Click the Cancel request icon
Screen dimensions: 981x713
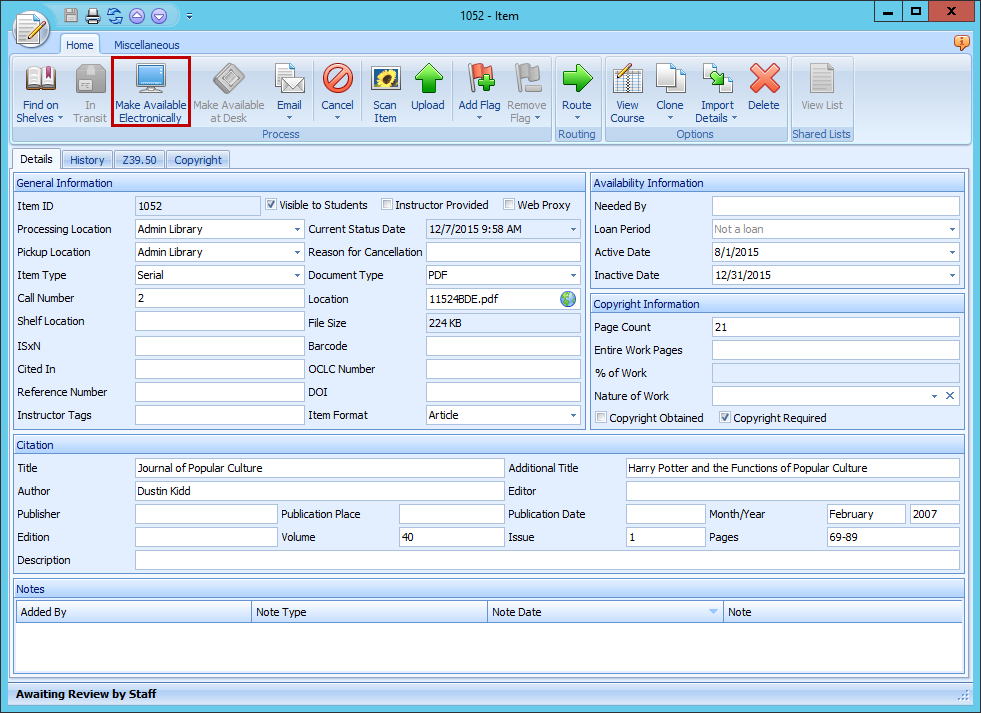(337, 91)
